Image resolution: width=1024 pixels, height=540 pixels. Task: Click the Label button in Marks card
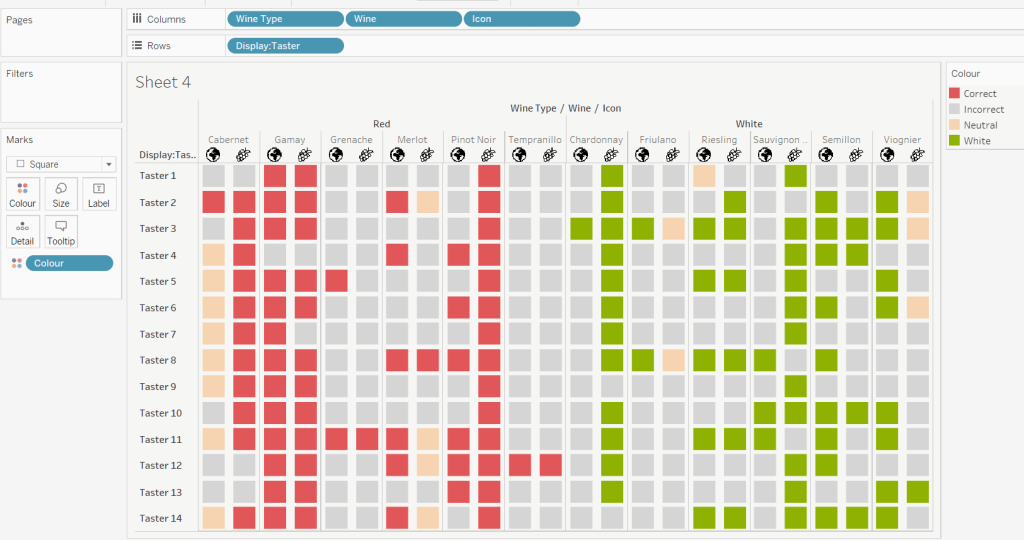tap(99, 193)
